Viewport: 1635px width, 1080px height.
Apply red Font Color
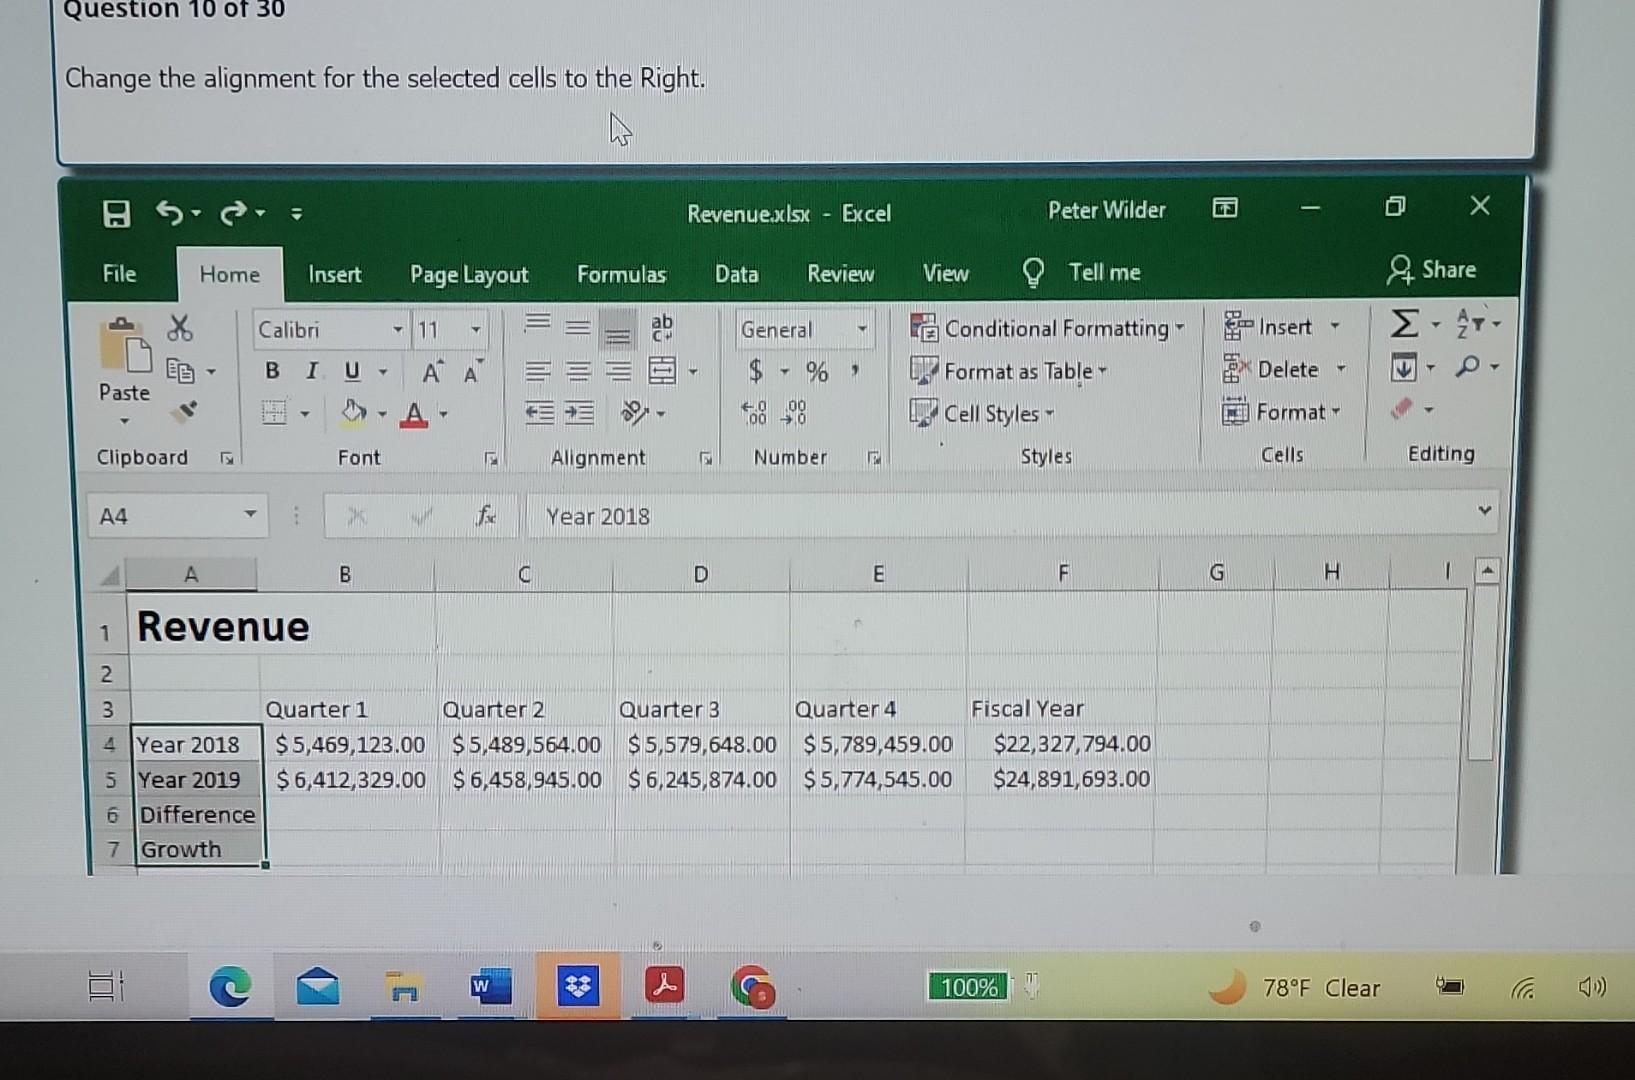point(414,414)
